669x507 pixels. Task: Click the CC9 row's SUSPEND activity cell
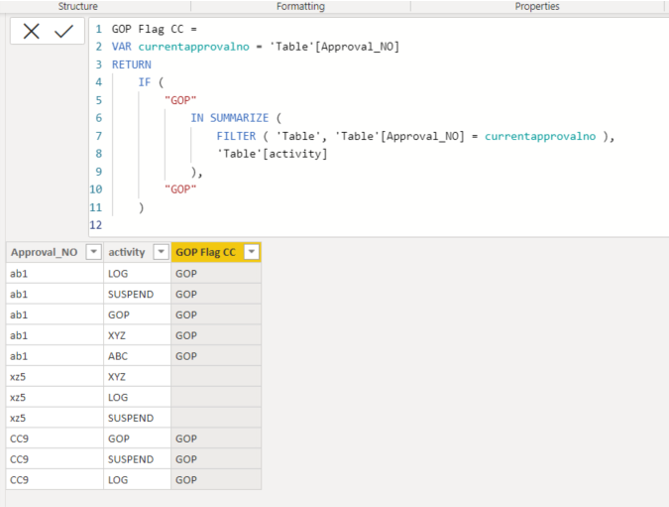[x=137, y=459]
